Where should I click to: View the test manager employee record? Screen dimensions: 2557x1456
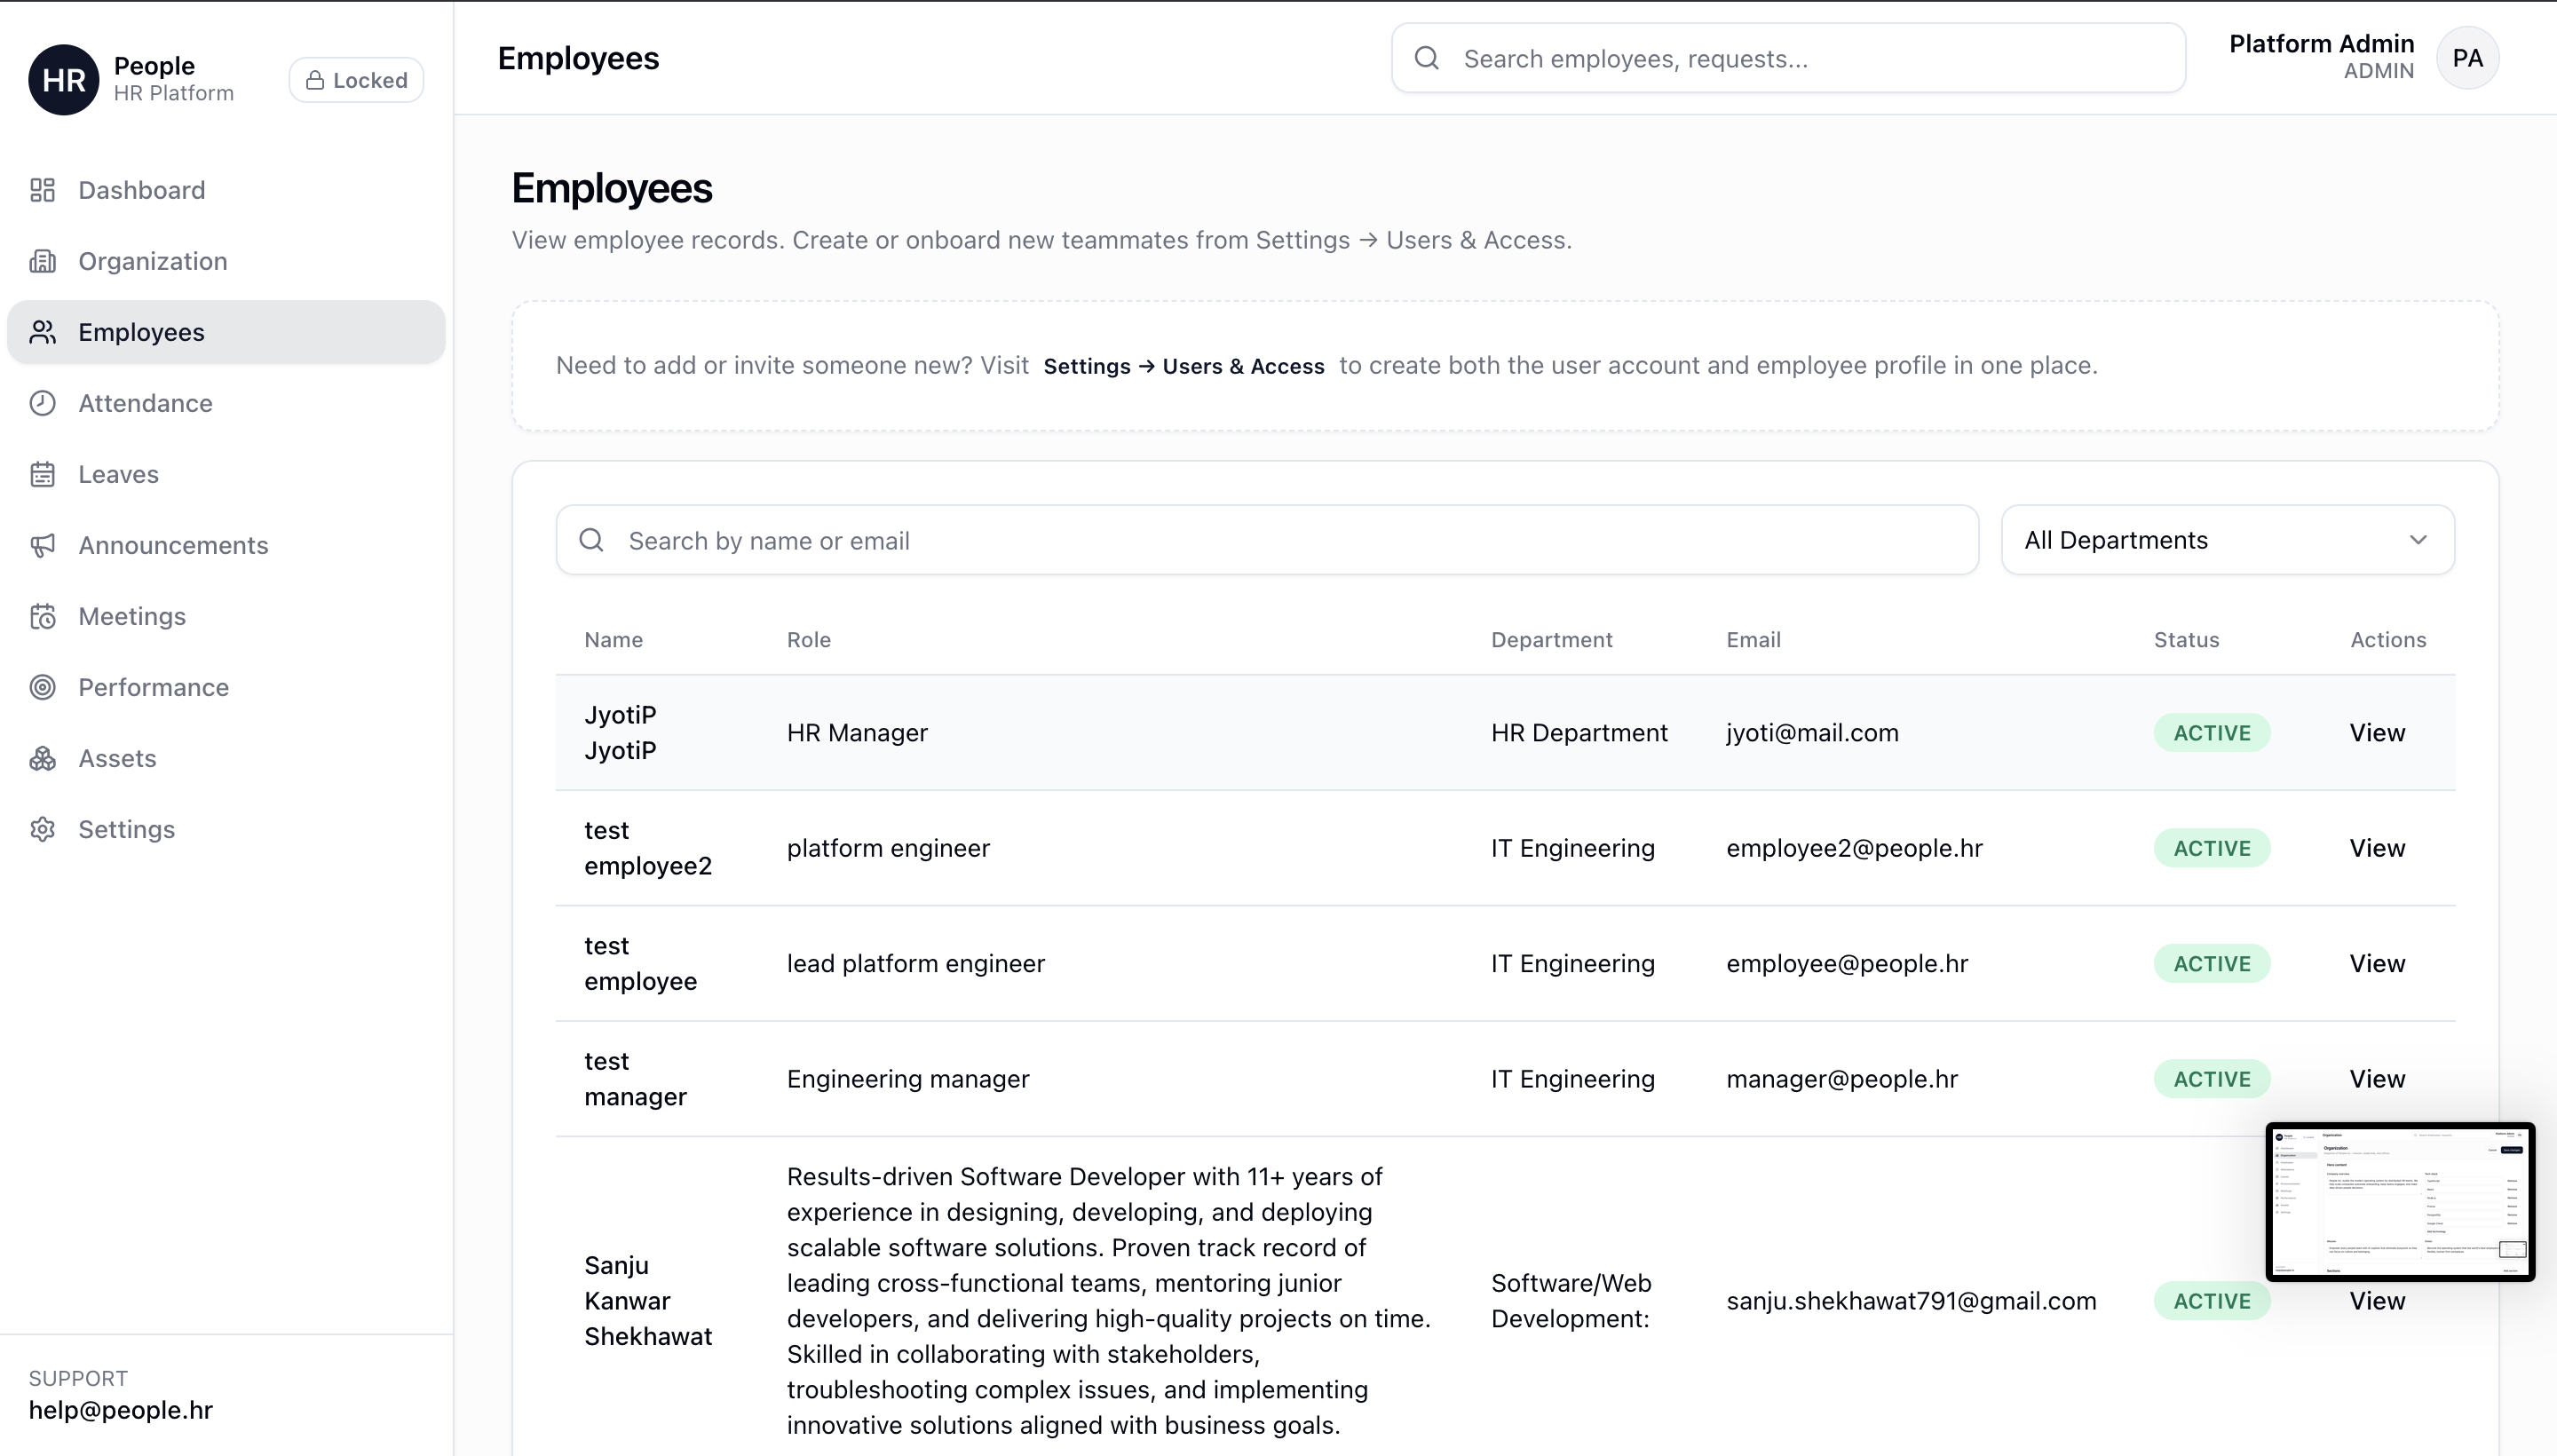pos(2376,1079)
